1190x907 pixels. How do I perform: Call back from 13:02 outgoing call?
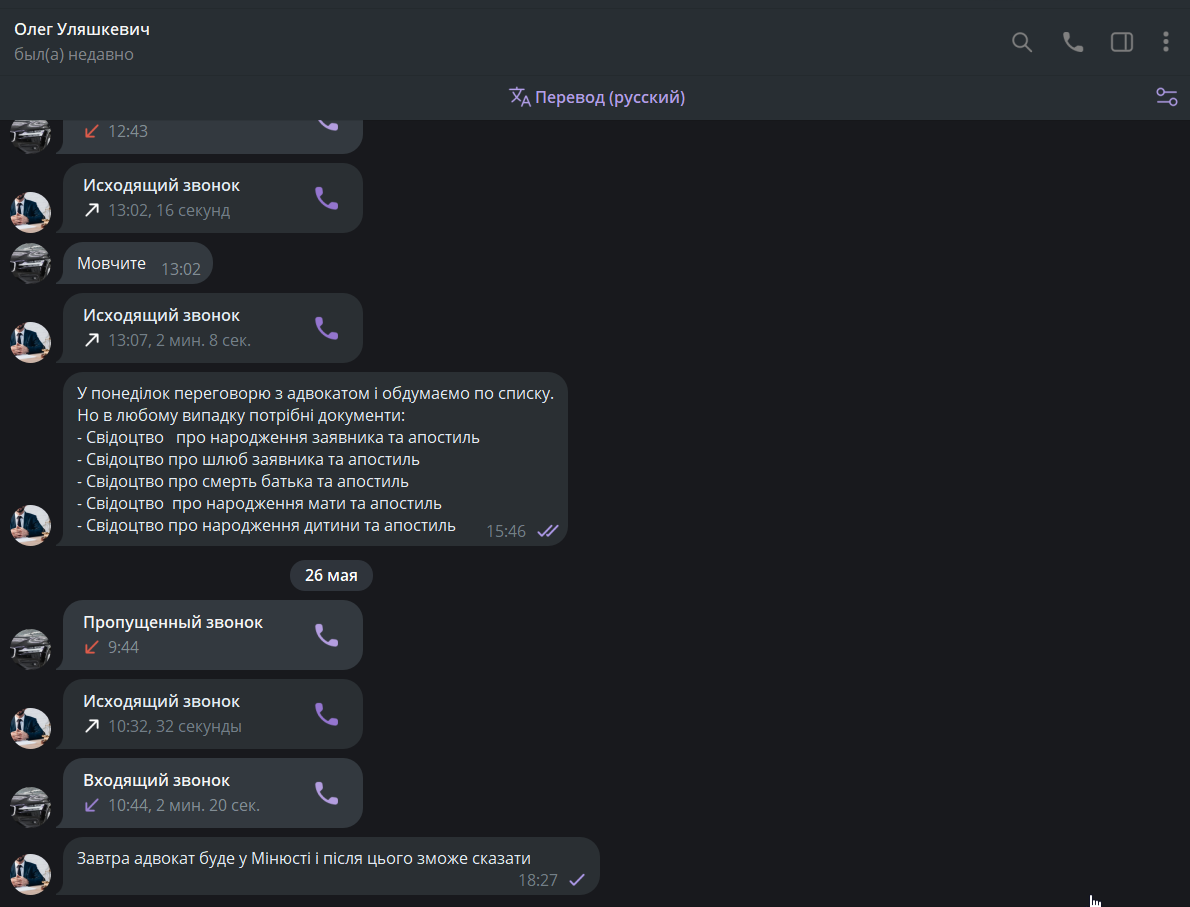click(x=327, y=198)
